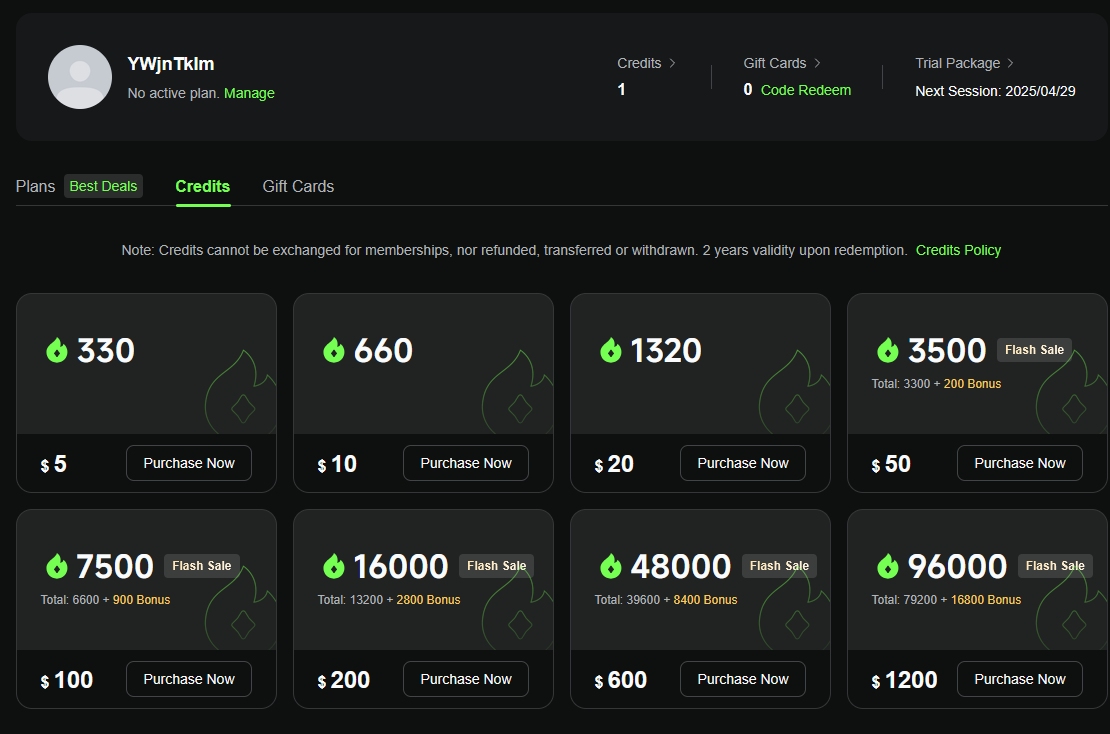Open Gift Cards details via its chevron arrow

(818, 63)
